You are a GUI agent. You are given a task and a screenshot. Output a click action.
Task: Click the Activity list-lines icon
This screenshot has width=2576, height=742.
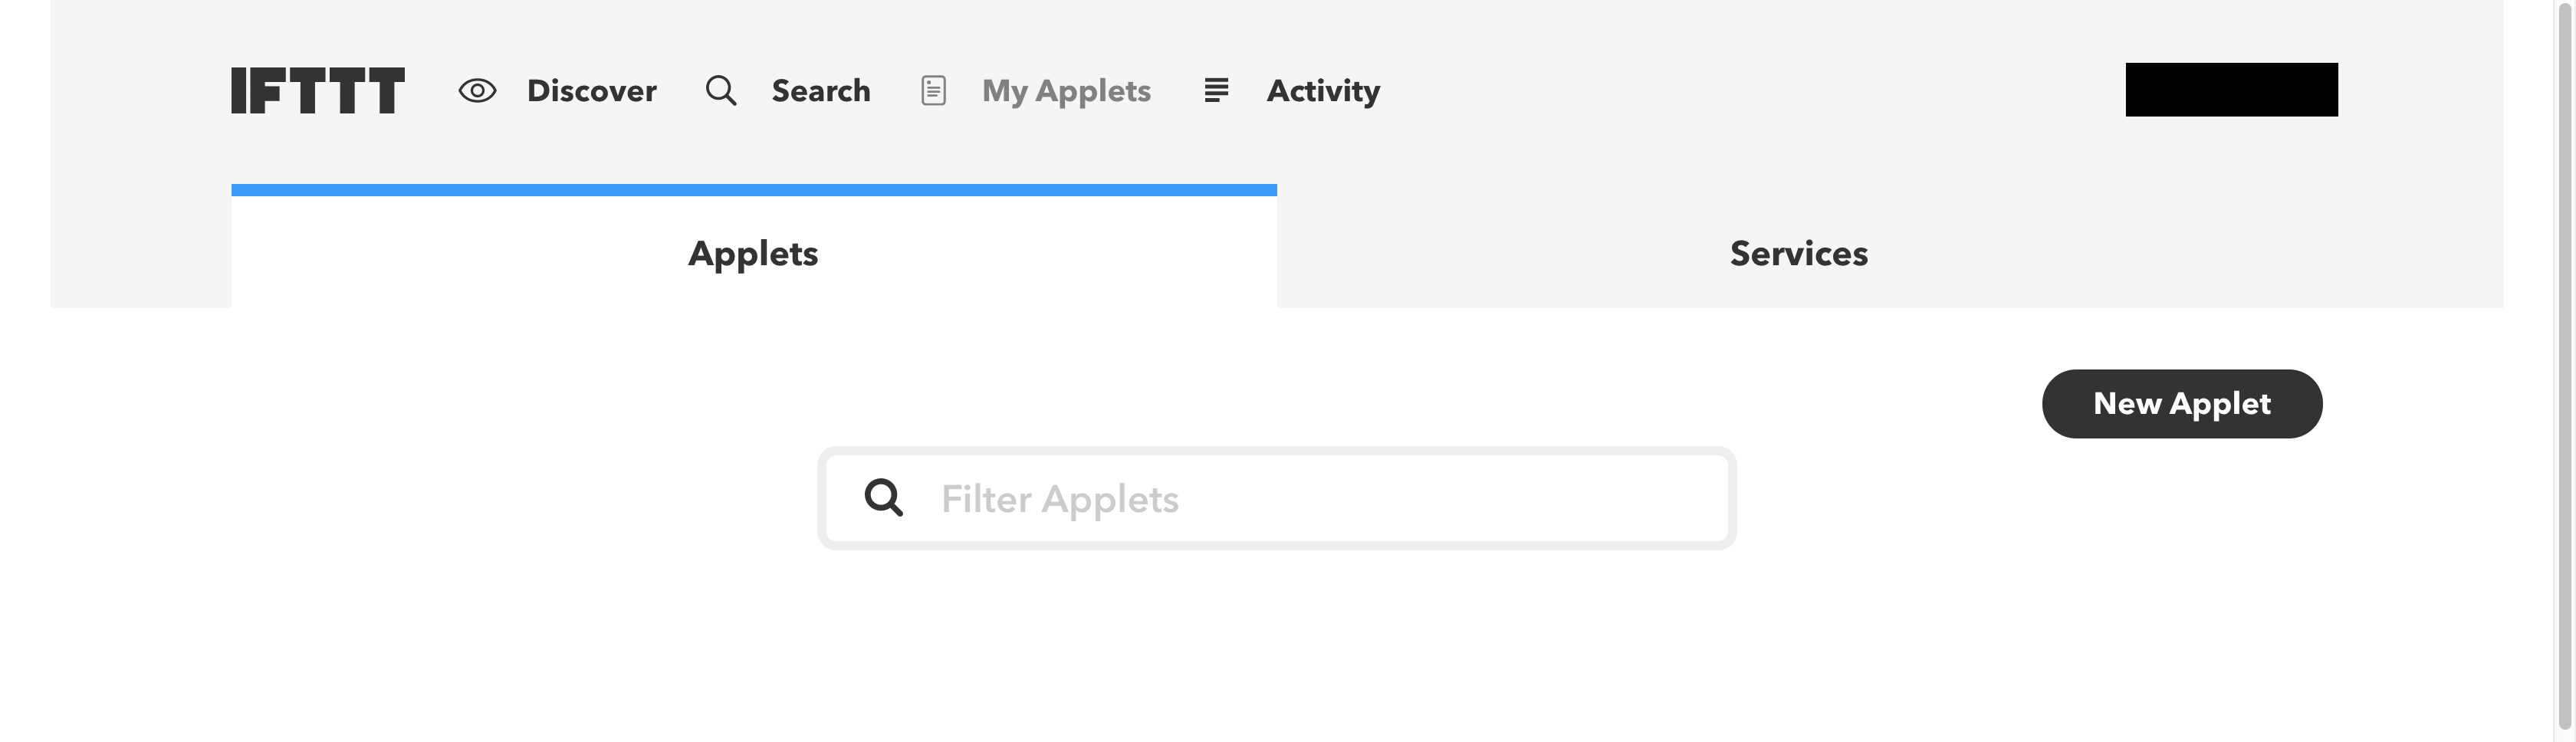[1216, 90]
